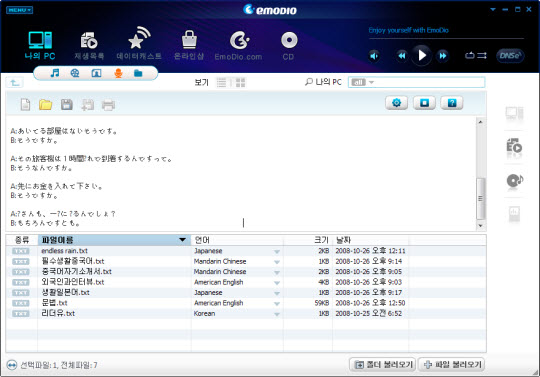The width and height of the screenshot is (540, 377).
Task: Open help with the question mark button
Action: (452, 103)
